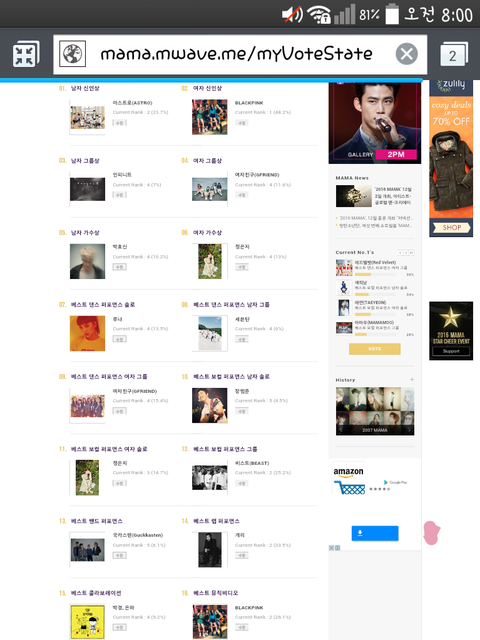
Task: Click Support on 2016 MAMA Star Cheer Event
Action: point(451,351)
